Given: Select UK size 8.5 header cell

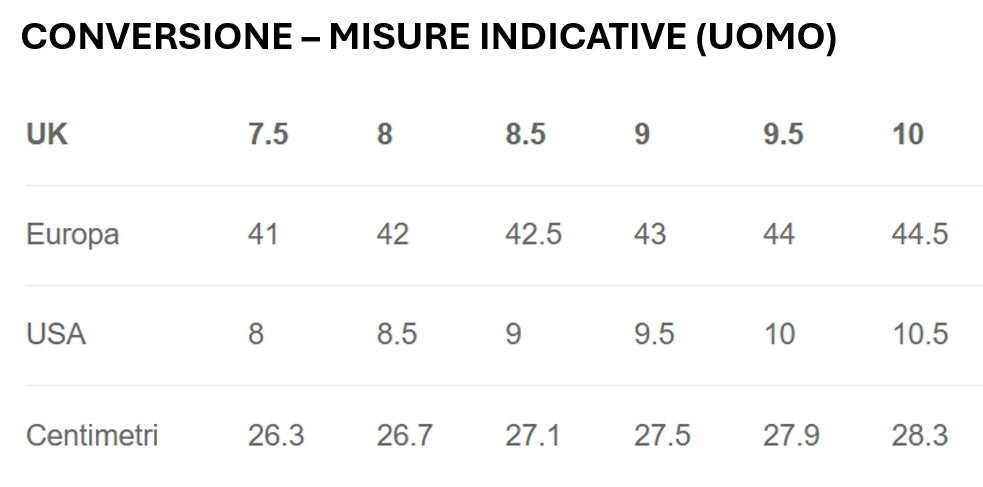Looking at the screenshot, I should point(526,134).
